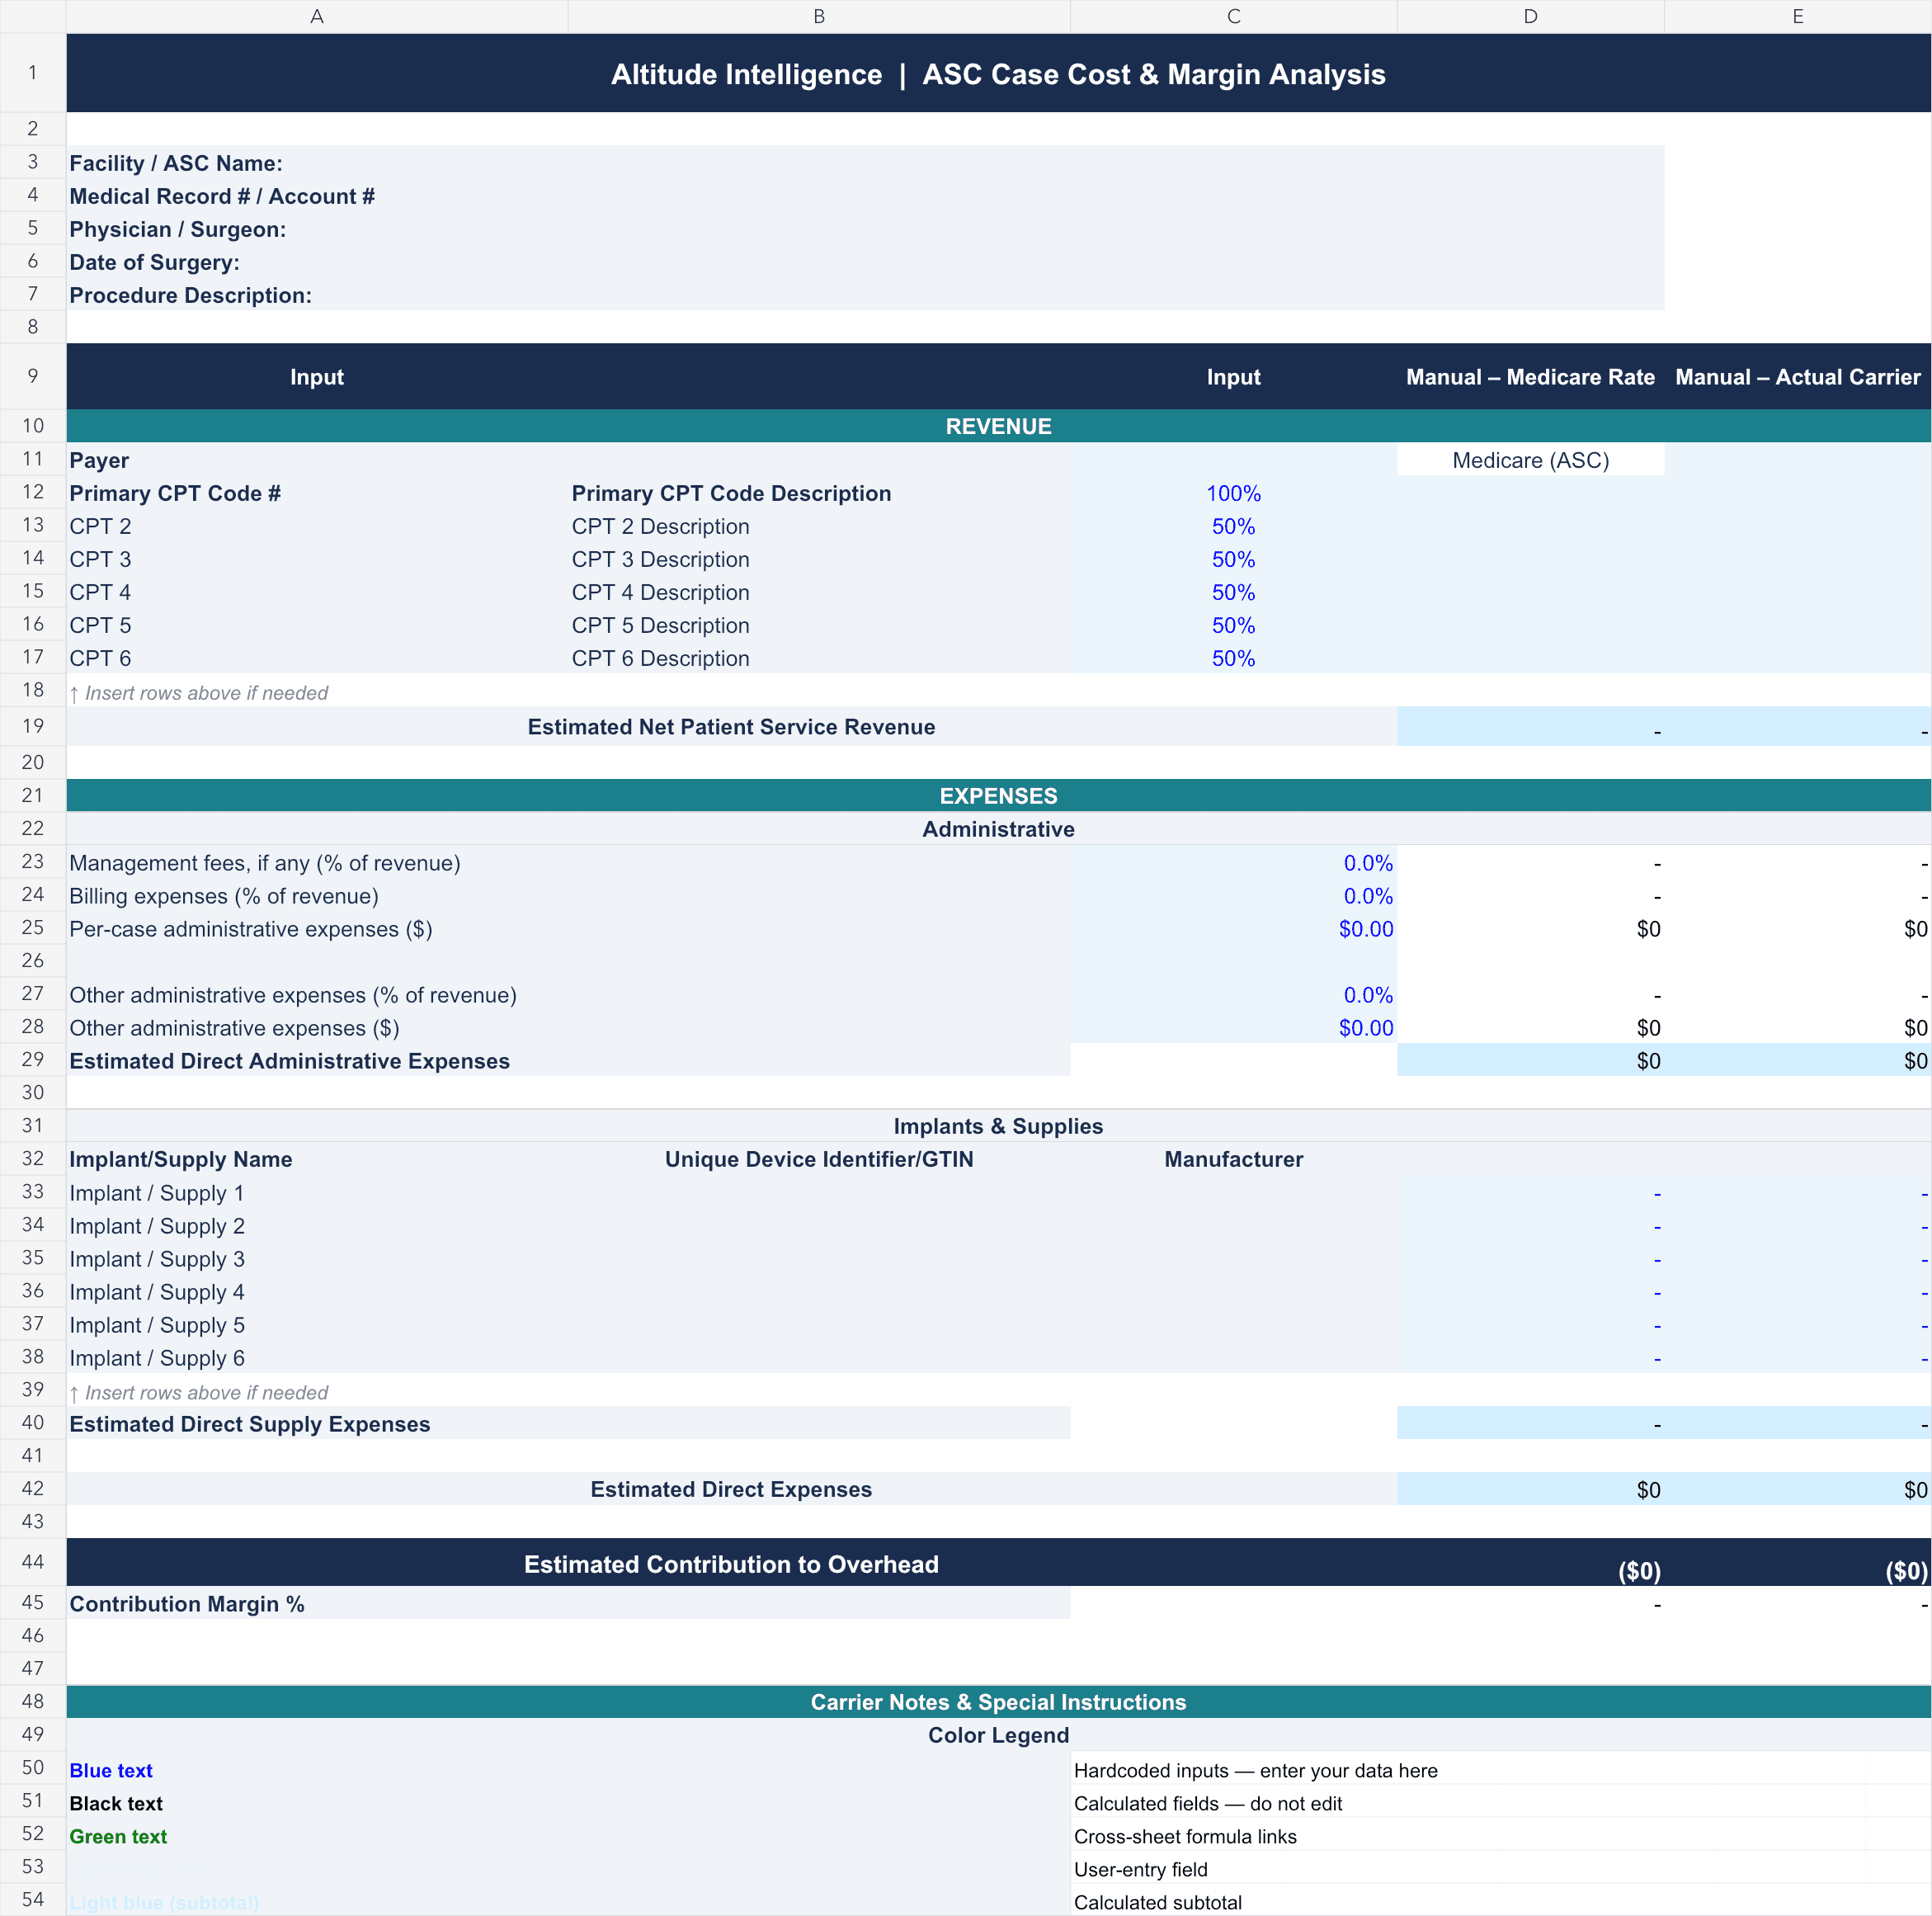Click the Implant / Supply 6 cell
Viewport: 1932px width, 1916px height.
click(317, 1358)
